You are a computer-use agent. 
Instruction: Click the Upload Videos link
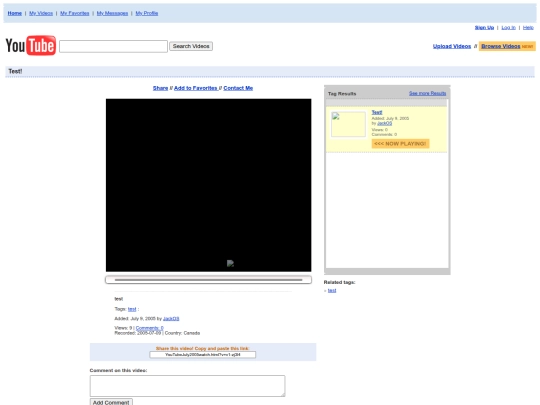click(x=452, y=46)
